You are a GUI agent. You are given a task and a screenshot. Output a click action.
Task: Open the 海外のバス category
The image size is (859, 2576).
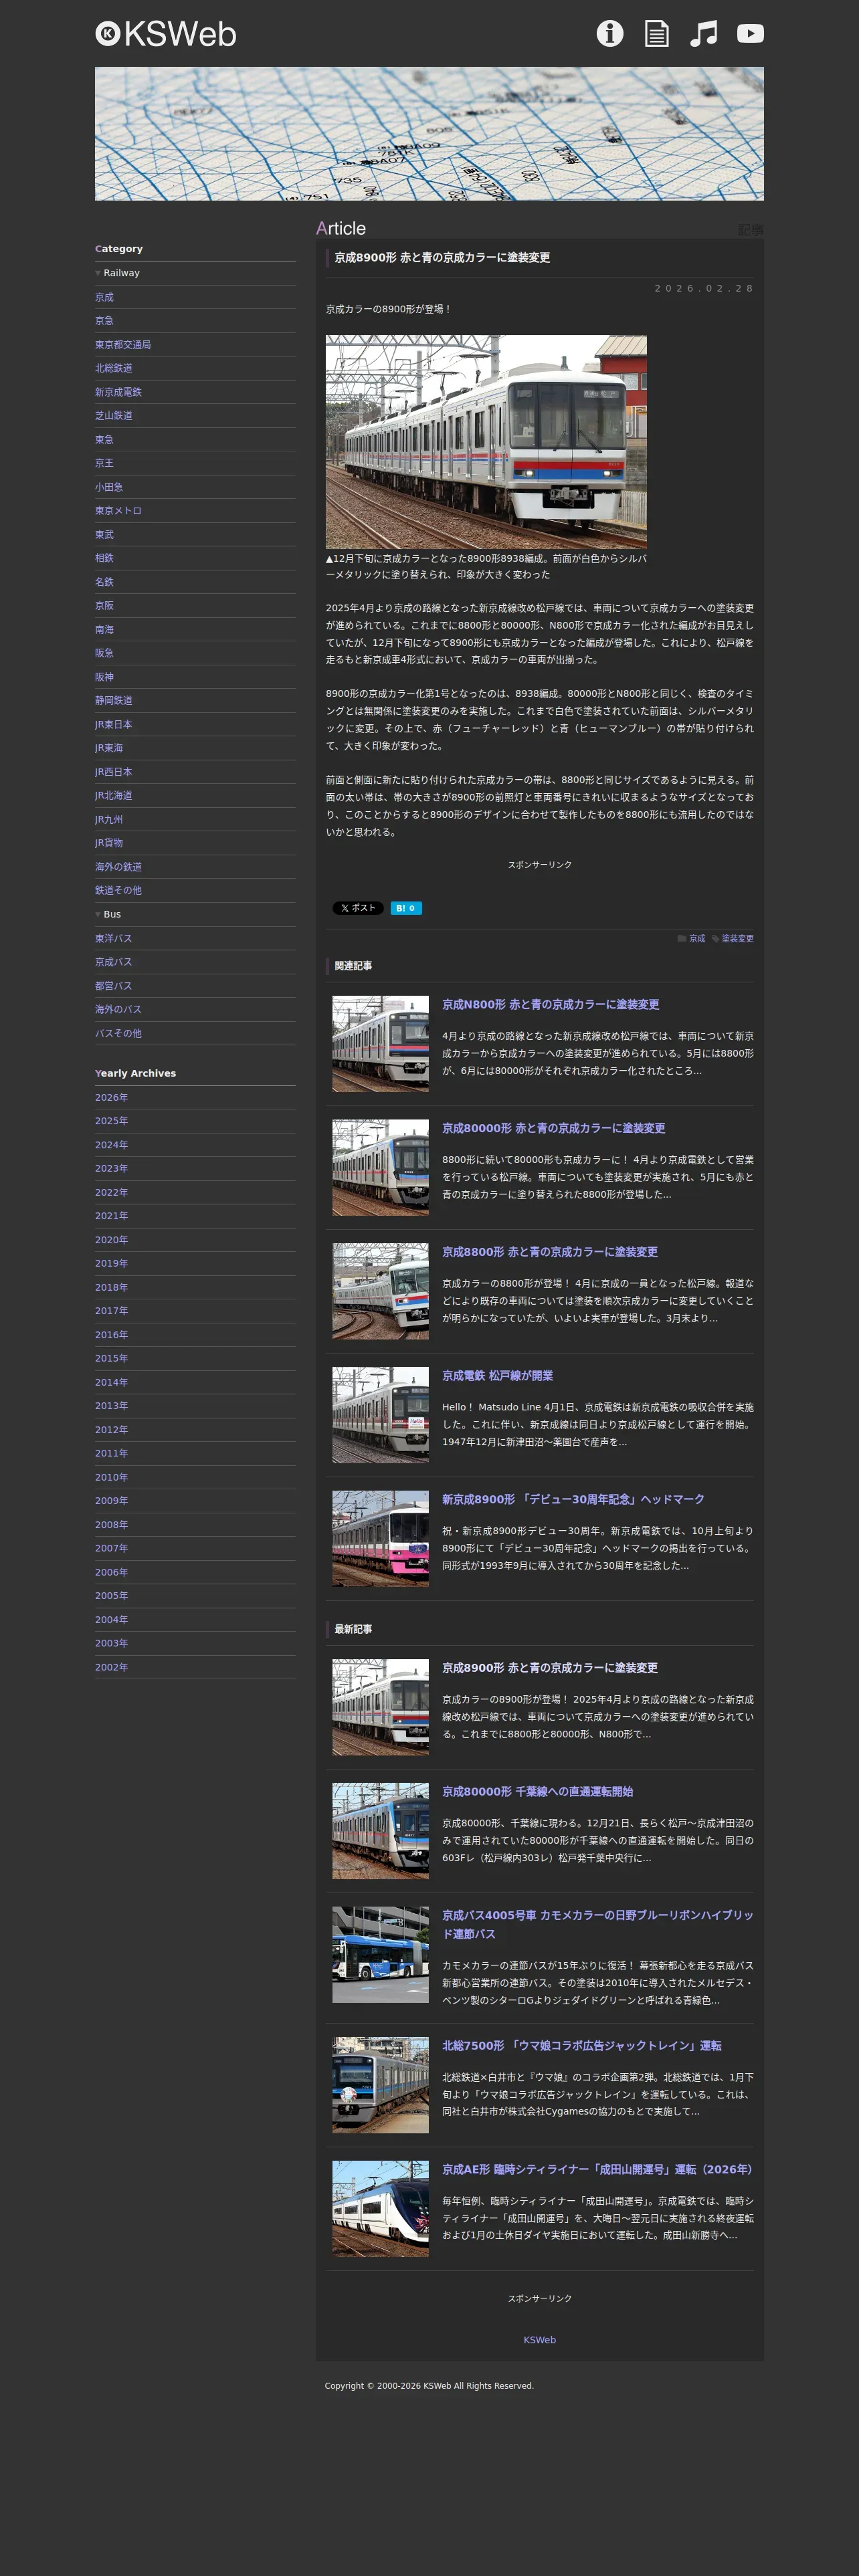click(118, 1009)
